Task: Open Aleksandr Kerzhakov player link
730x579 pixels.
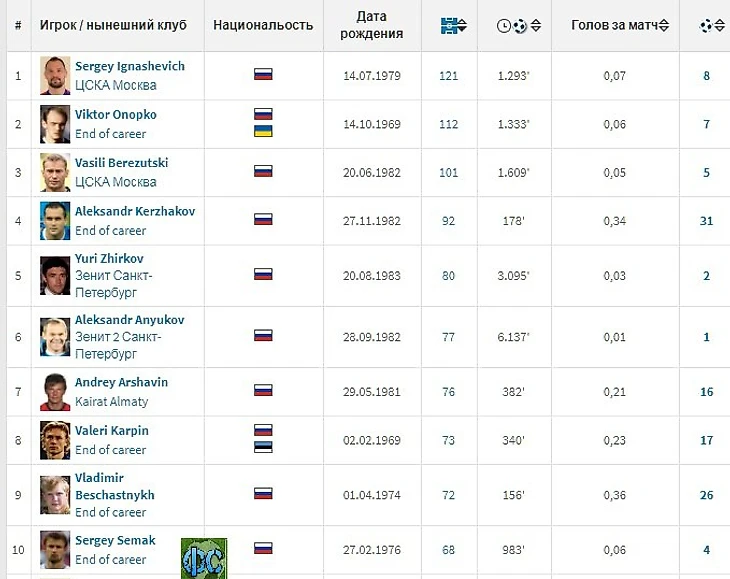Action: point(135,211)
